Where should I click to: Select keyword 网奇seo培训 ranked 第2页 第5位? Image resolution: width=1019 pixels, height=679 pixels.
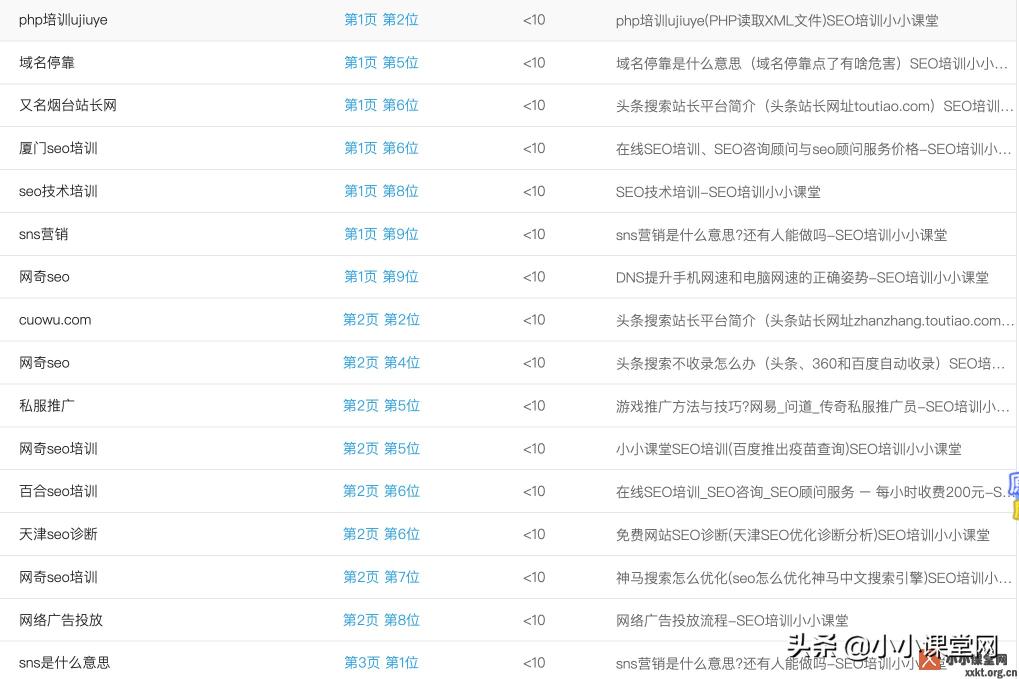pos(58,448)
